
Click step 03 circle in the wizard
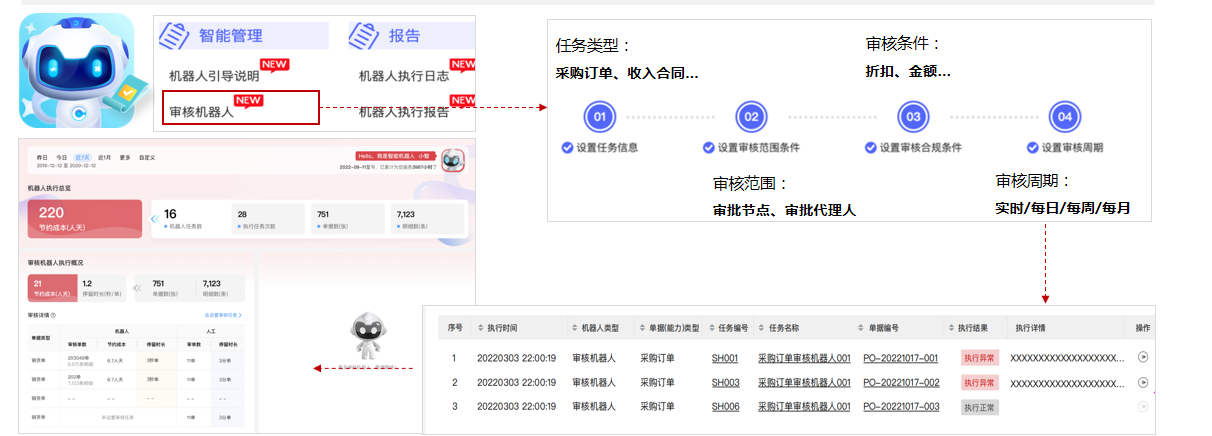(x=913, y=117)
